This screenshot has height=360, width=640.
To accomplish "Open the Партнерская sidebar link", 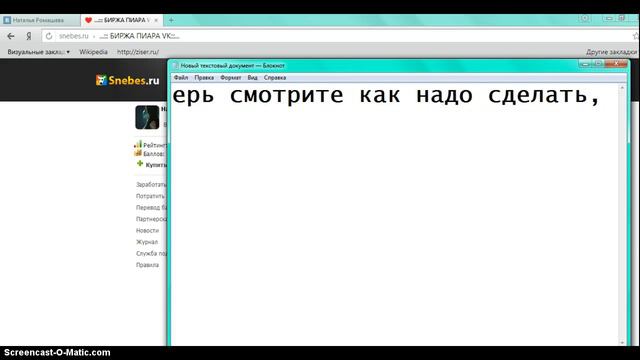I will pos(151,219).
